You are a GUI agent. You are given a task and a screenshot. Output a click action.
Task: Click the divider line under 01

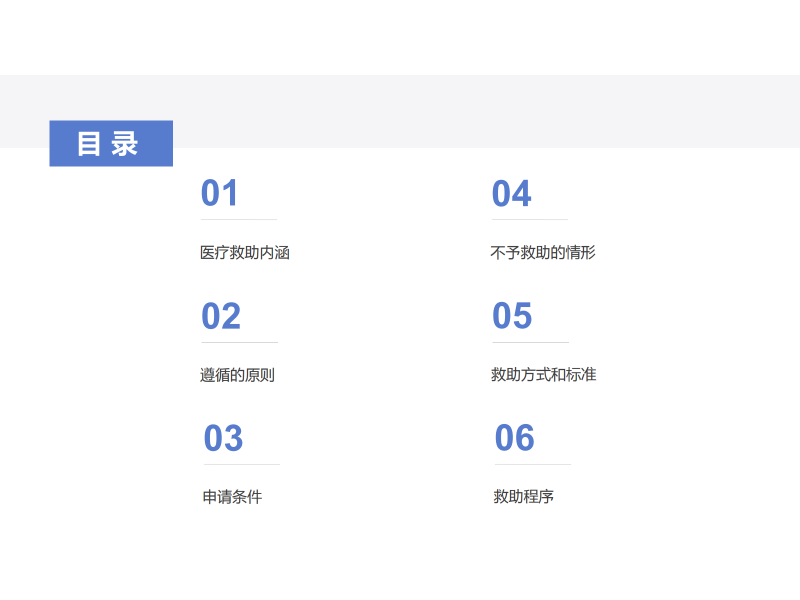click(239, 219)
